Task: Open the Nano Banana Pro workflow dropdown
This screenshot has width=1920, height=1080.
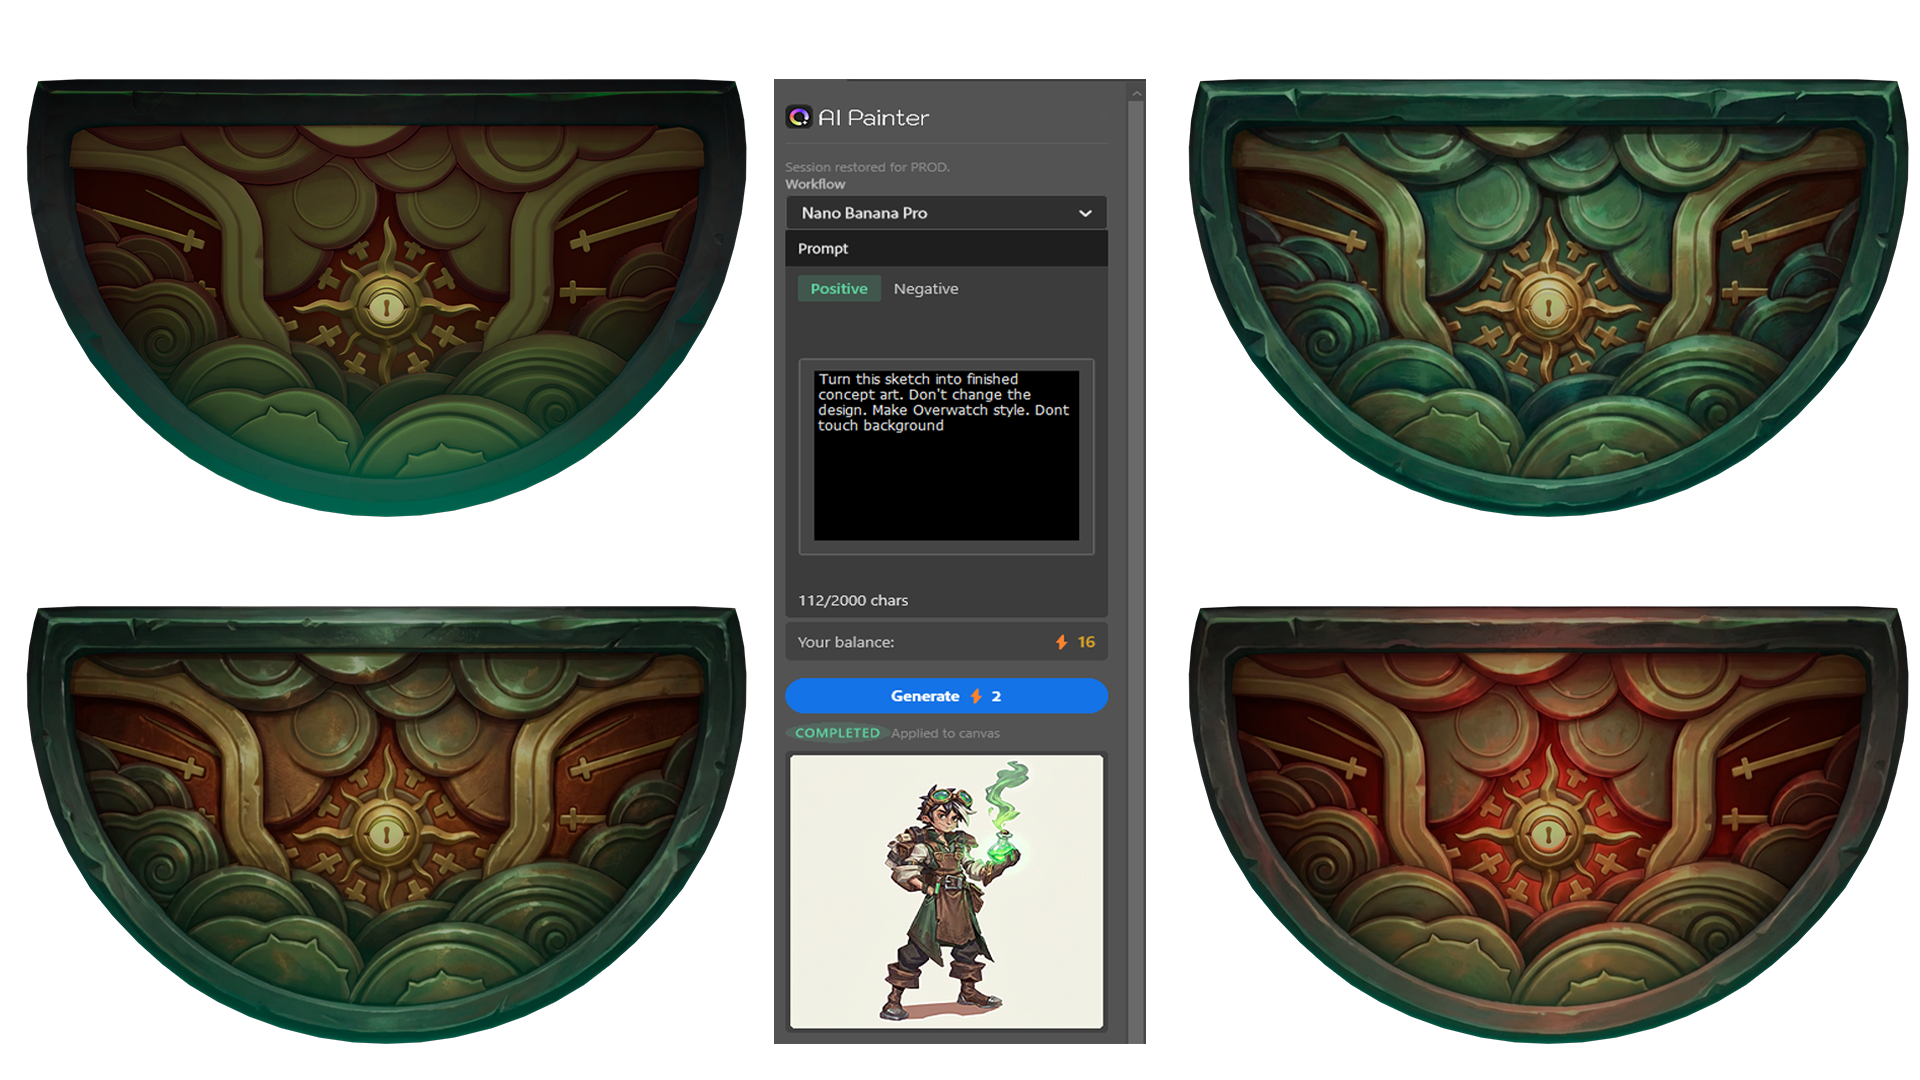Action: pyautogui.click(x=946, y=212)
